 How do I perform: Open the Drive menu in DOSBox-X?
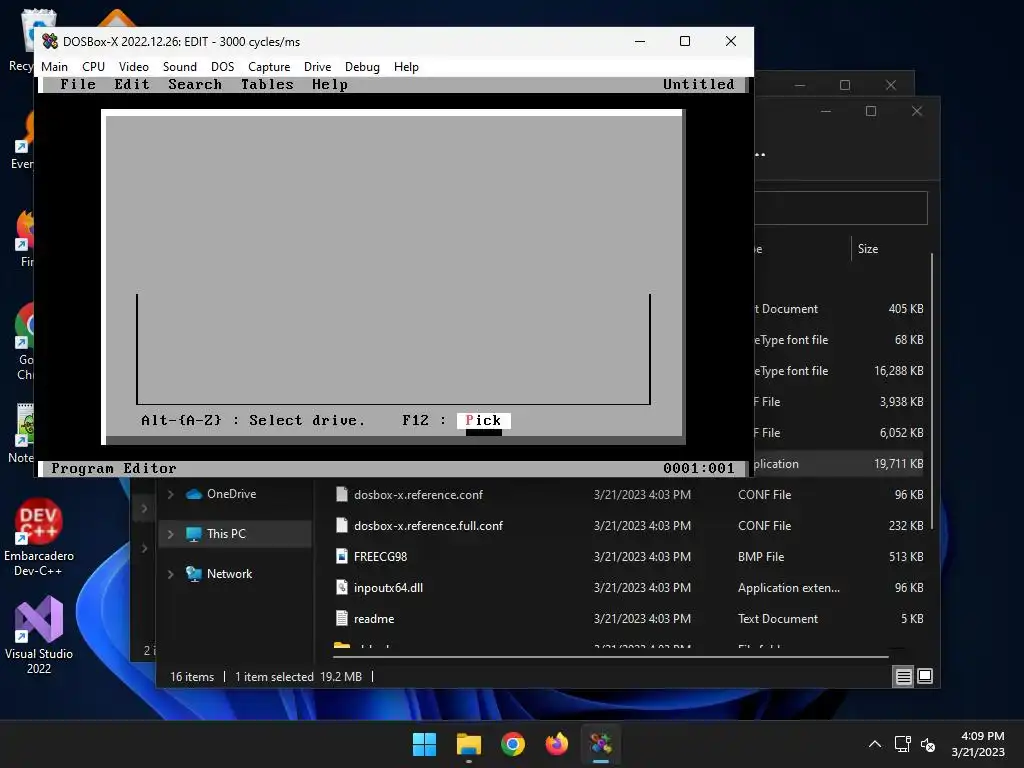pos(317,67)
